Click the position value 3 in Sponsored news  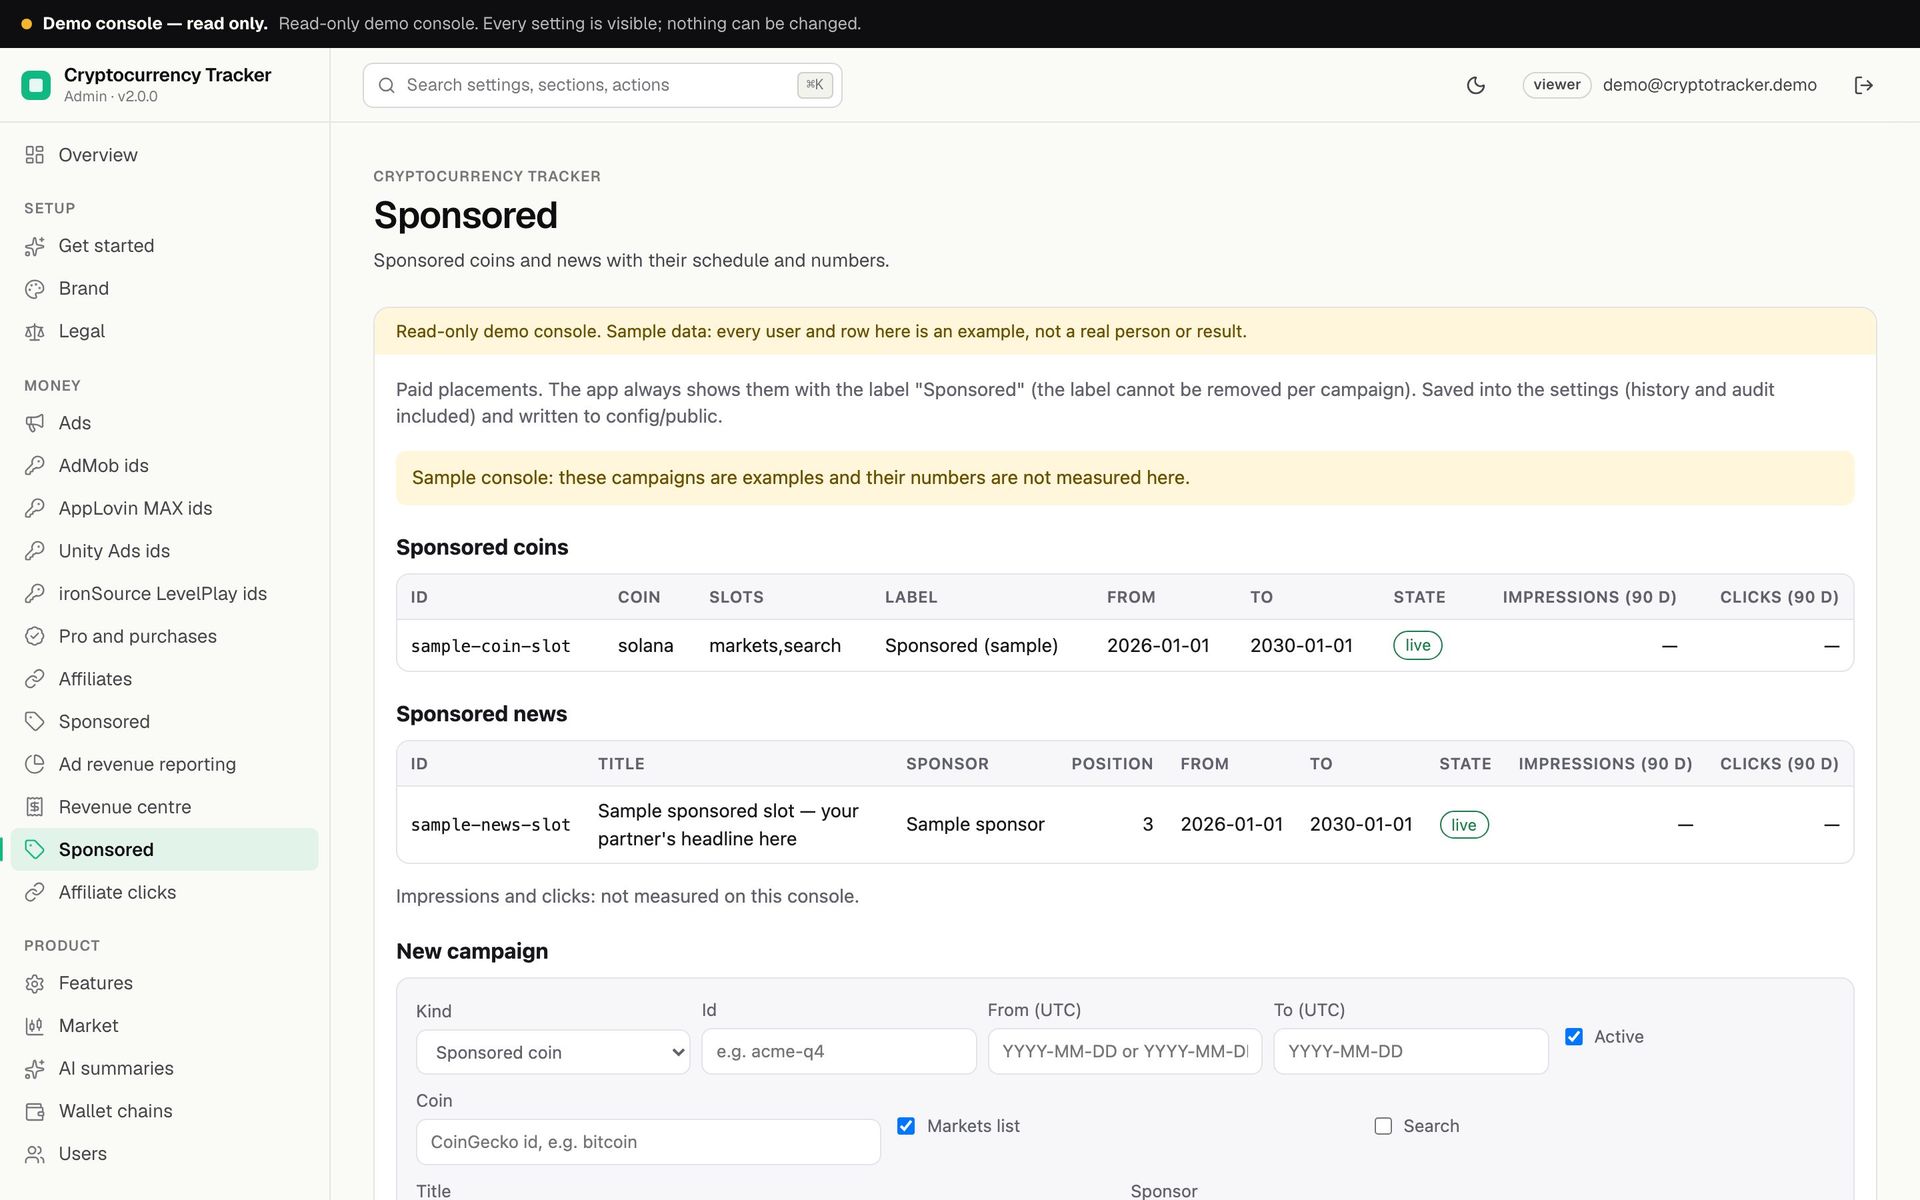1148,825
